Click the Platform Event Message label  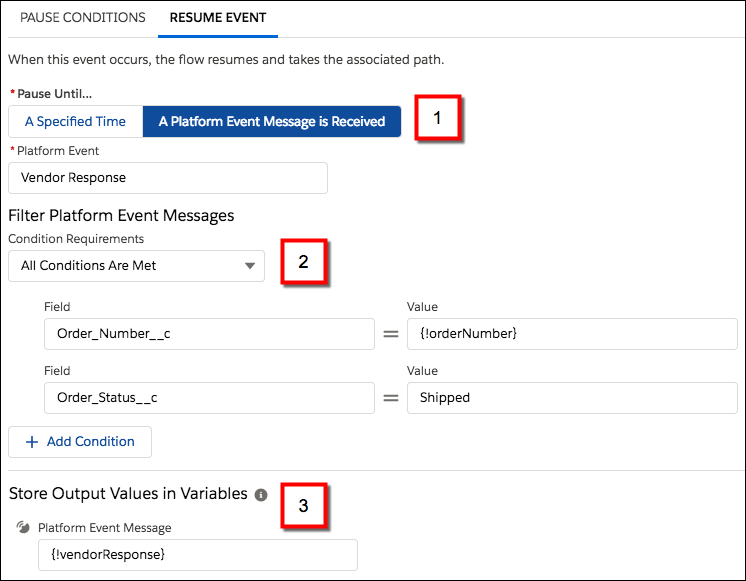coord(105,528)
